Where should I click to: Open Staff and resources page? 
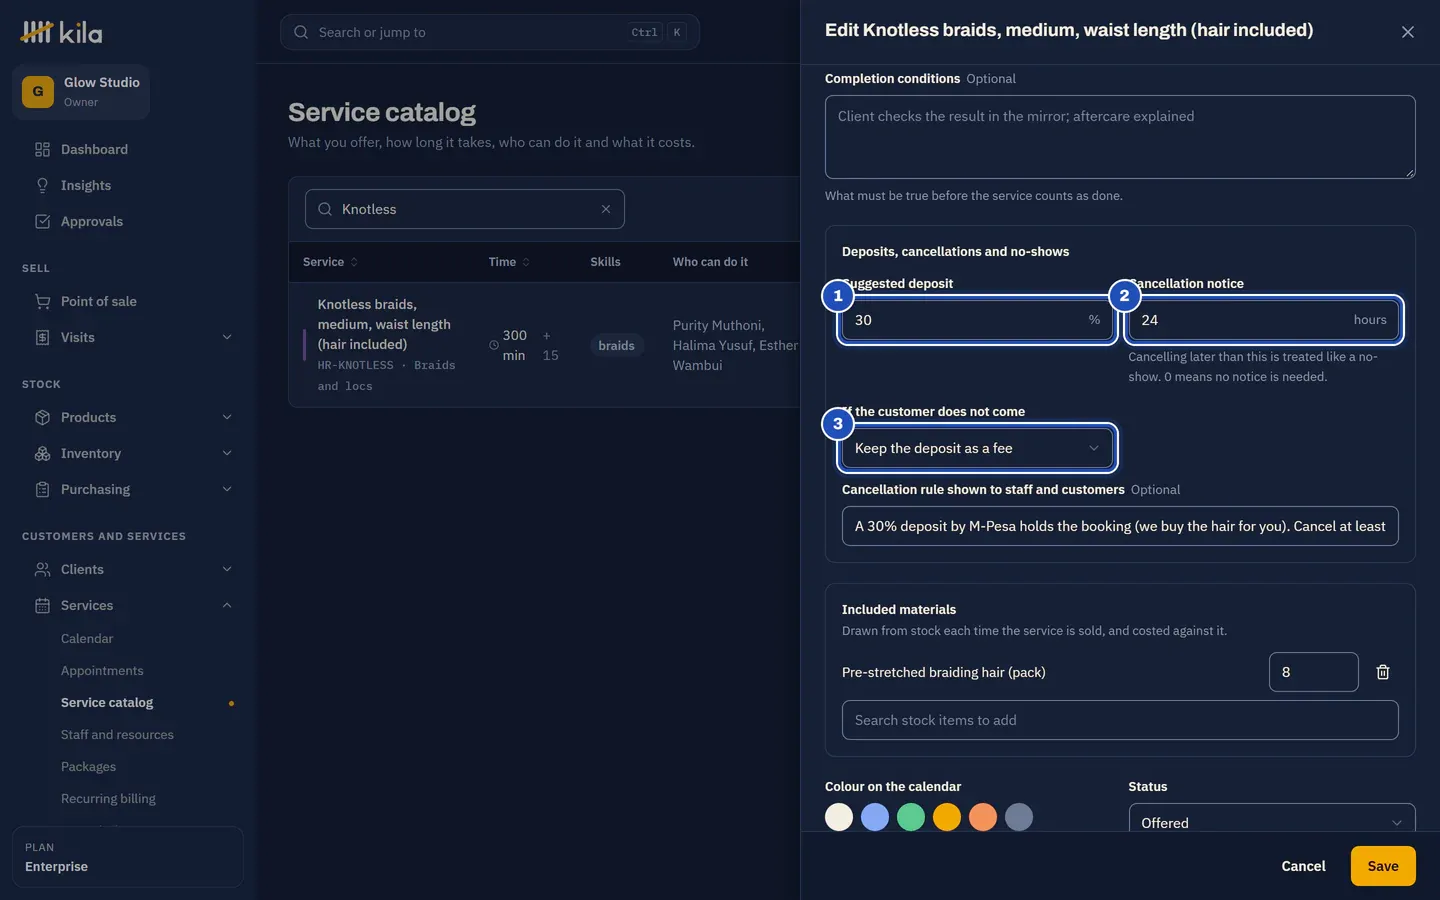[x=117, y=735]
